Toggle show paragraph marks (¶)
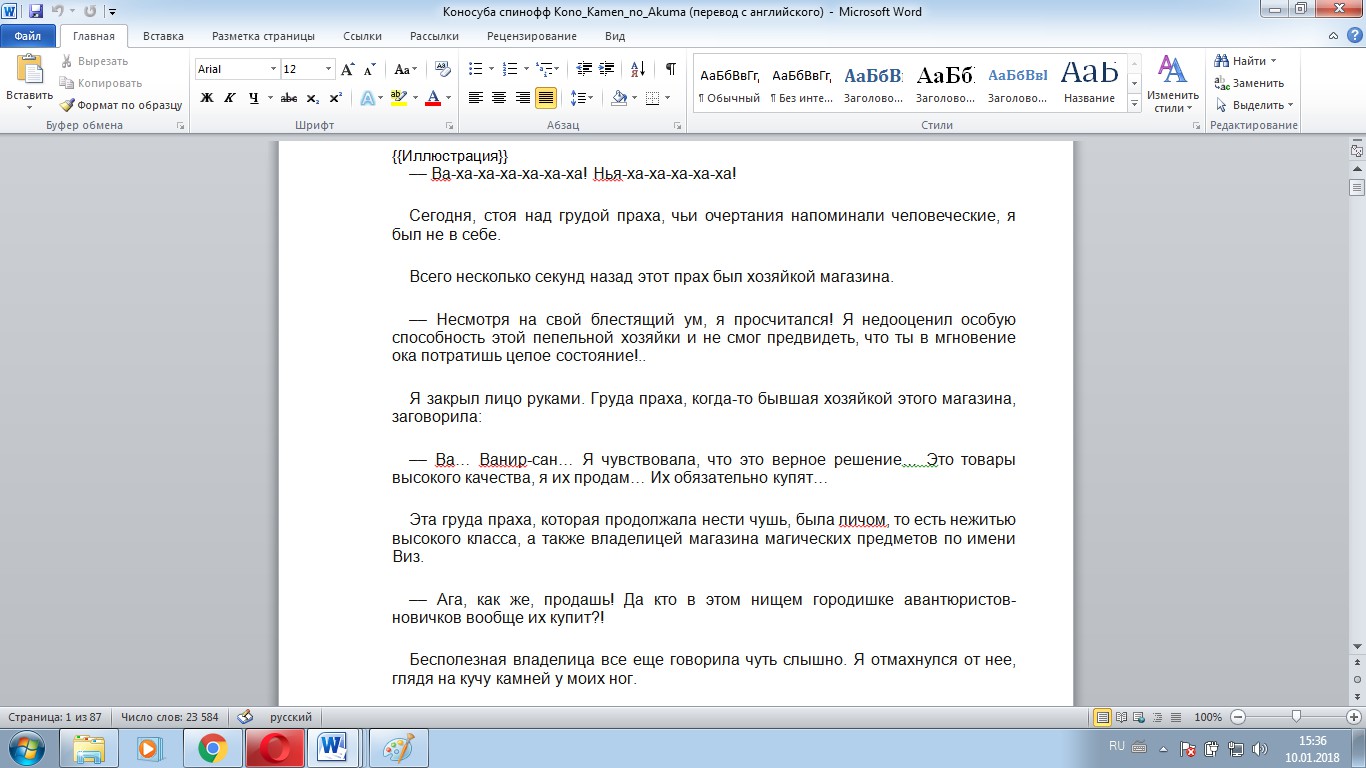The height and width of the screenshot is (768, 1366). click(x=671, y=69)
